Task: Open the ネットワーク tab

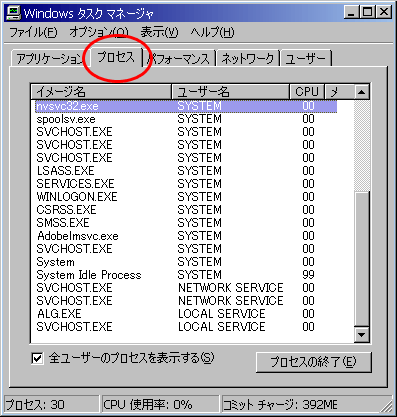Action: (x=248, y=59)
